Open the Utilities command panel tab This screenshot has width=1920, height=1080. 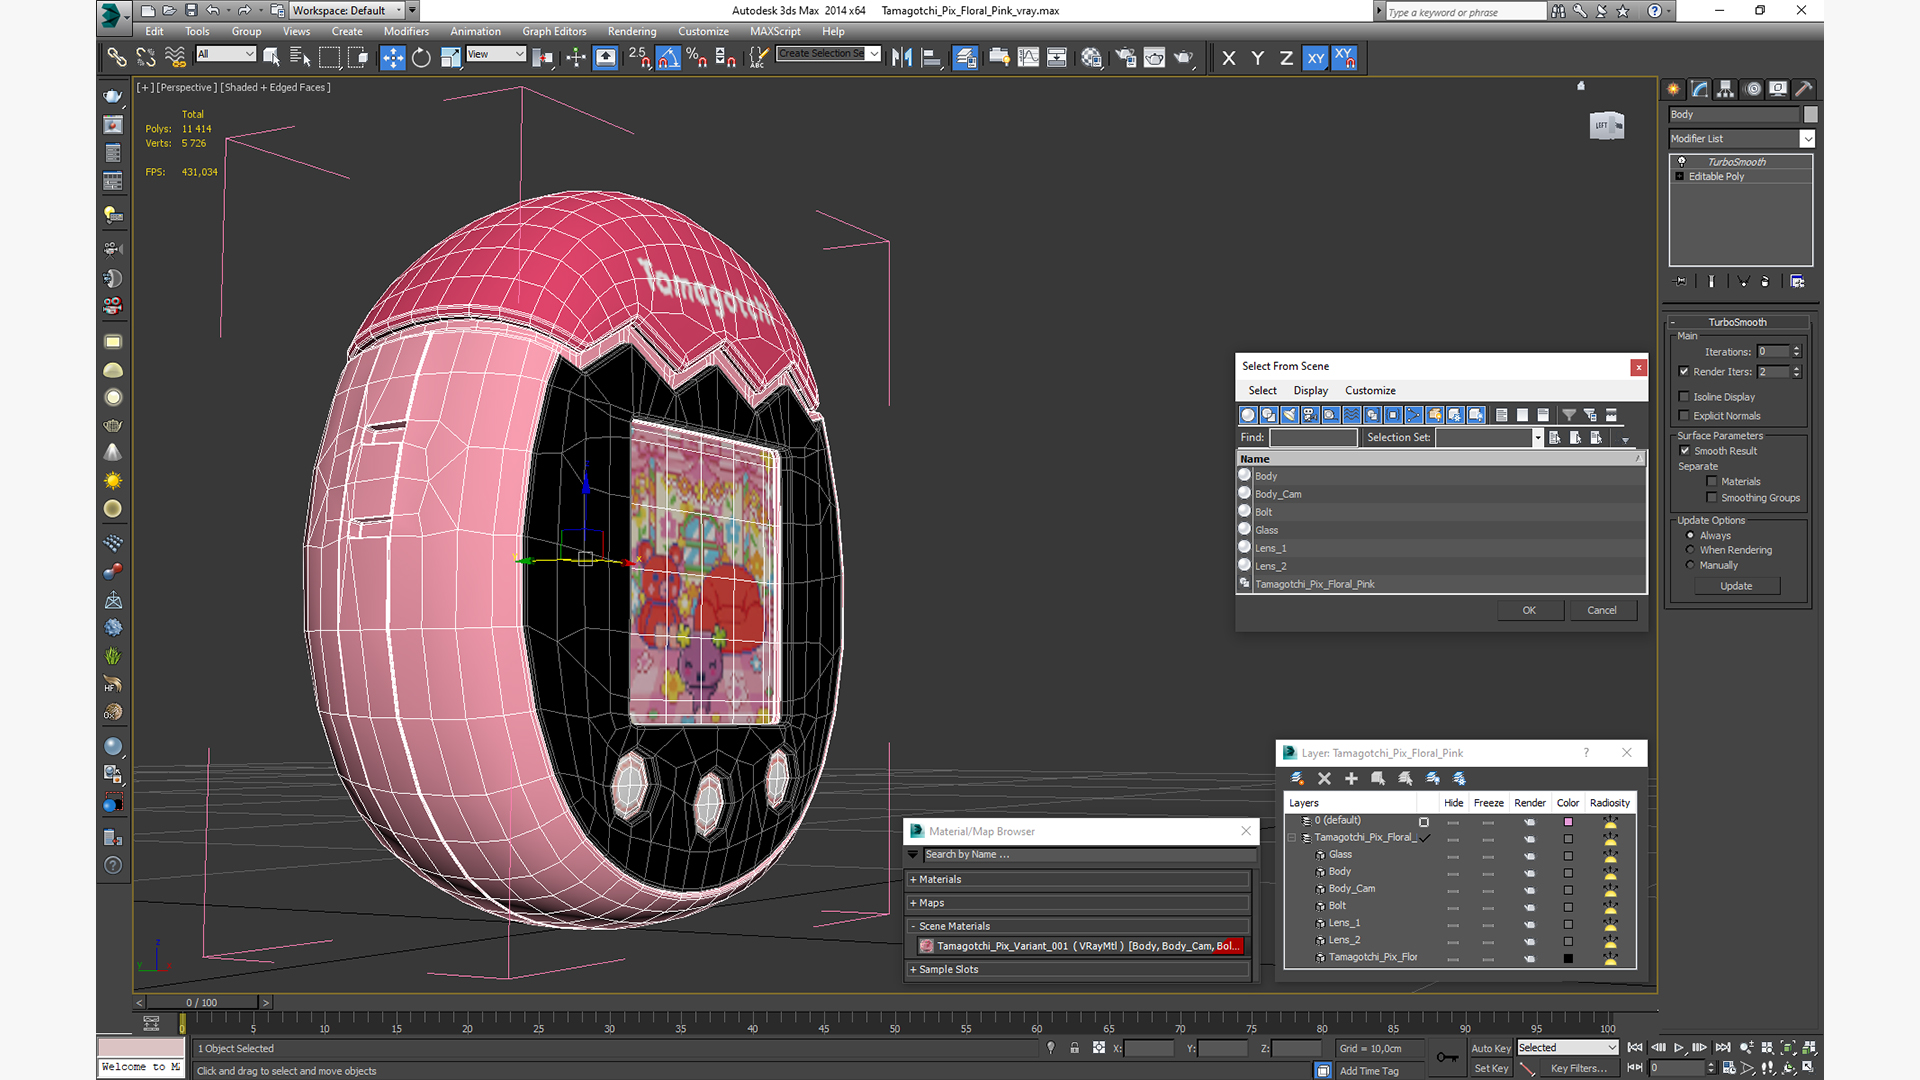1804,89
